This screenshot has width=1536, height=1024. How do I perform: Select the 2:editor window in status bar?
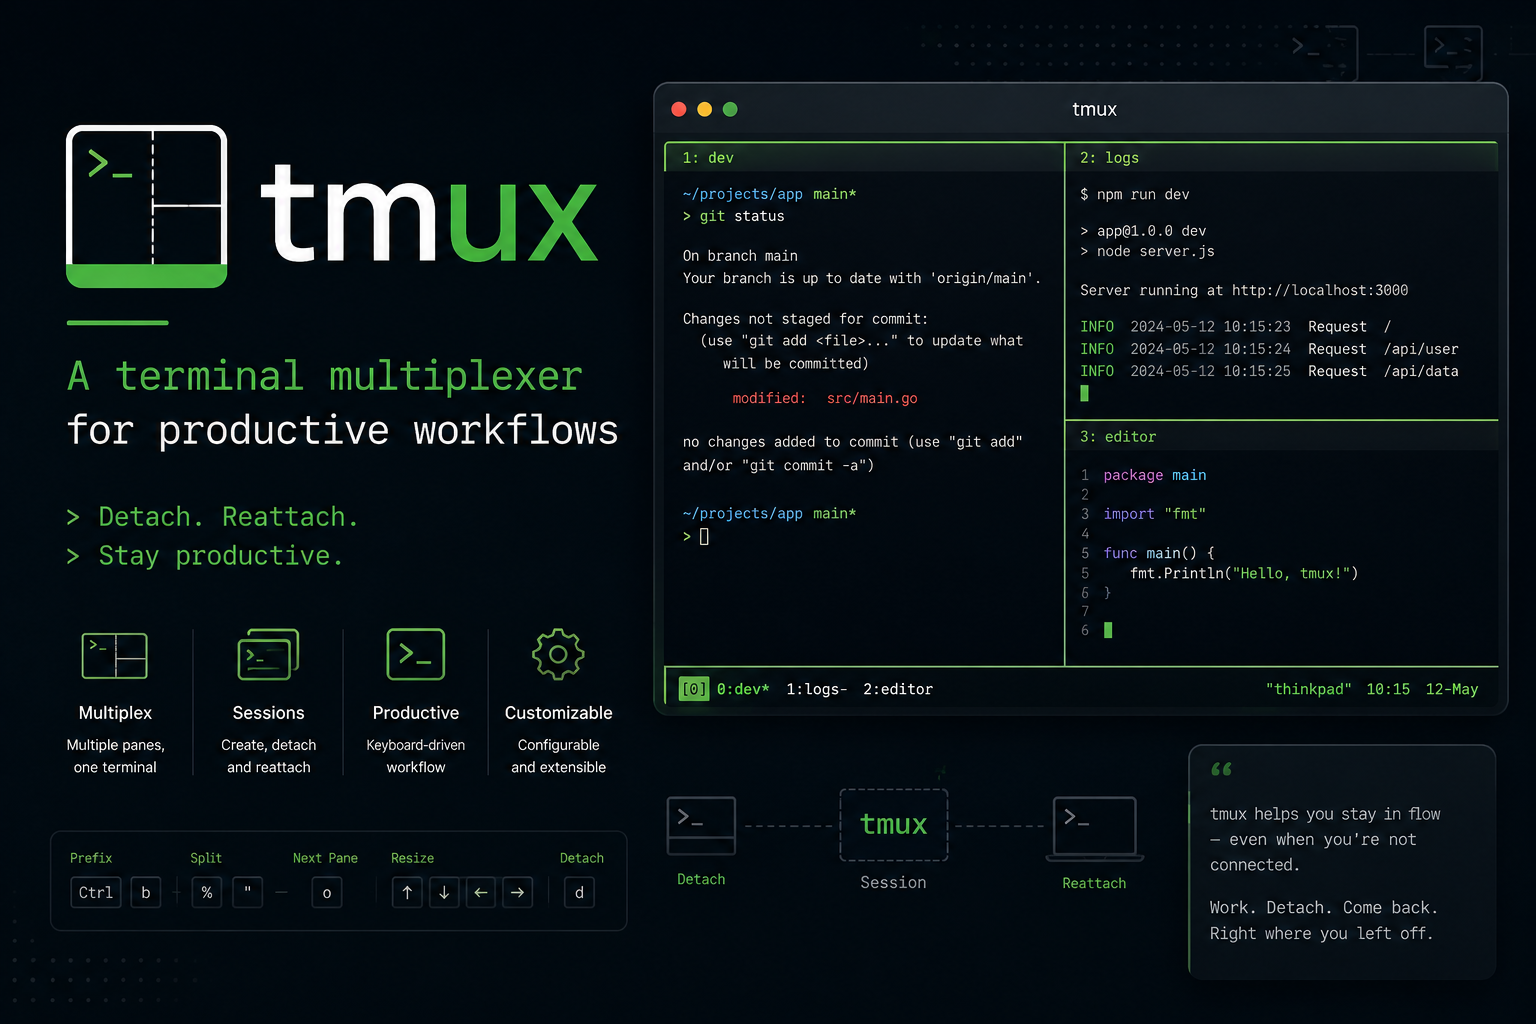pos(898,689)
